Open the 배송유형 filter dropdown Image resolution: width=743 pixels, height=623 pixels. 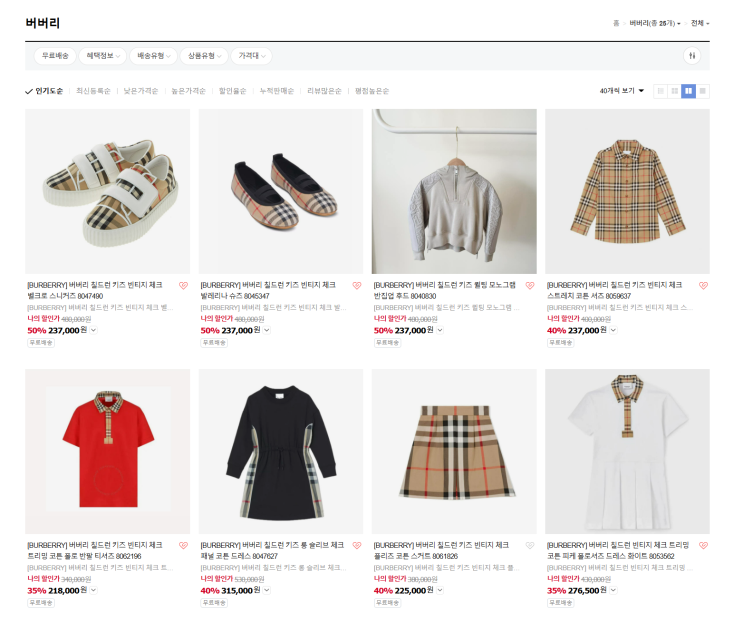click(x=154, y=56)
